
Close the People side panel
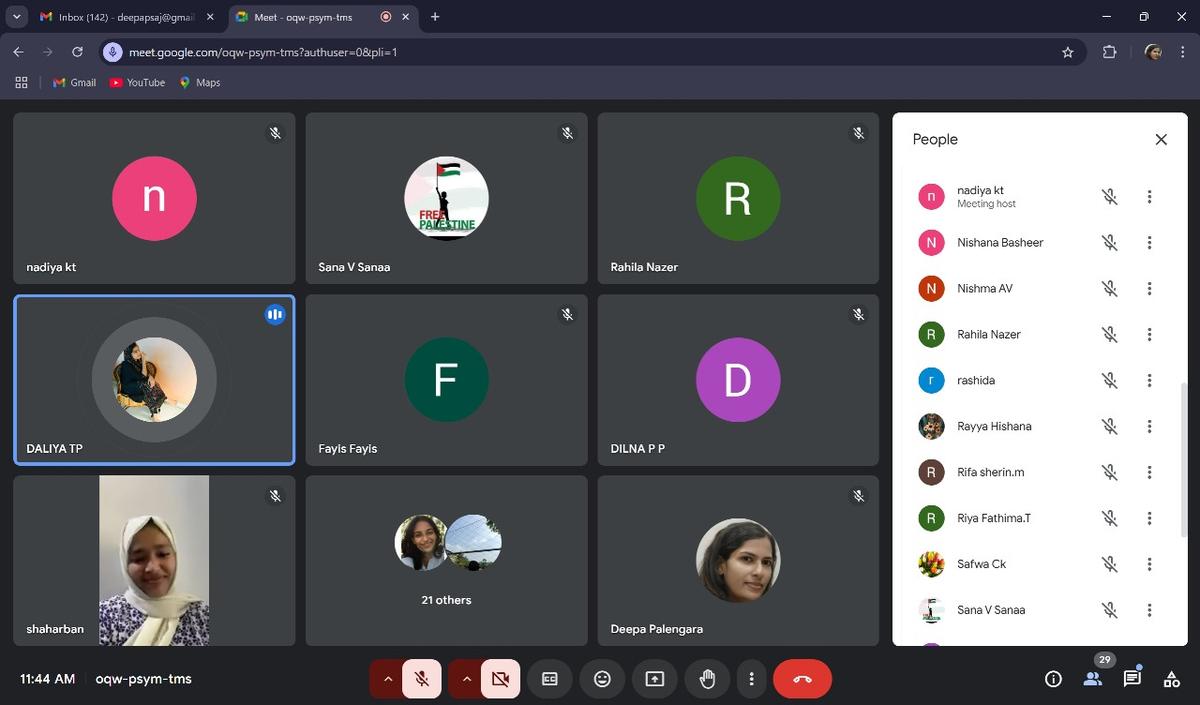(1161, 140)
